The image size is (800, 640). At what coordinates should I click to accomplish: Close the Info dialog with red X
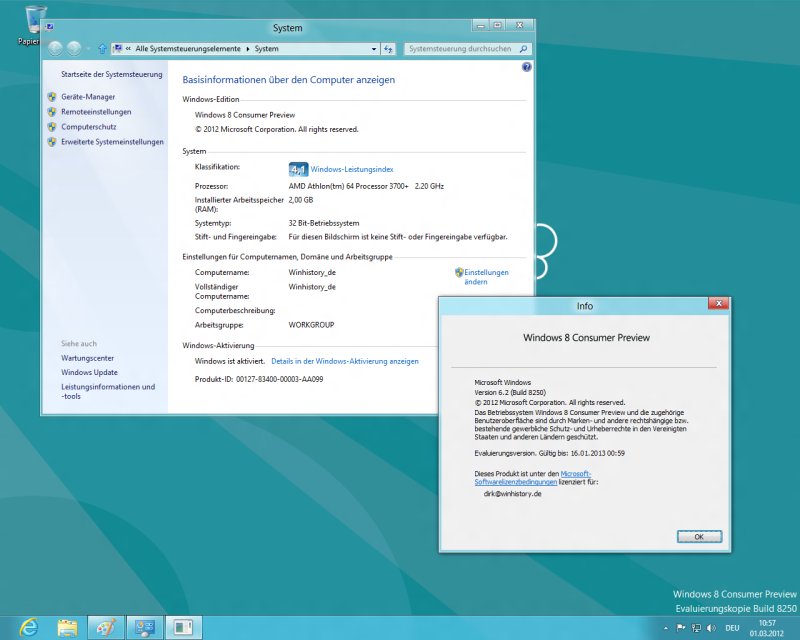tap(719, 304)
